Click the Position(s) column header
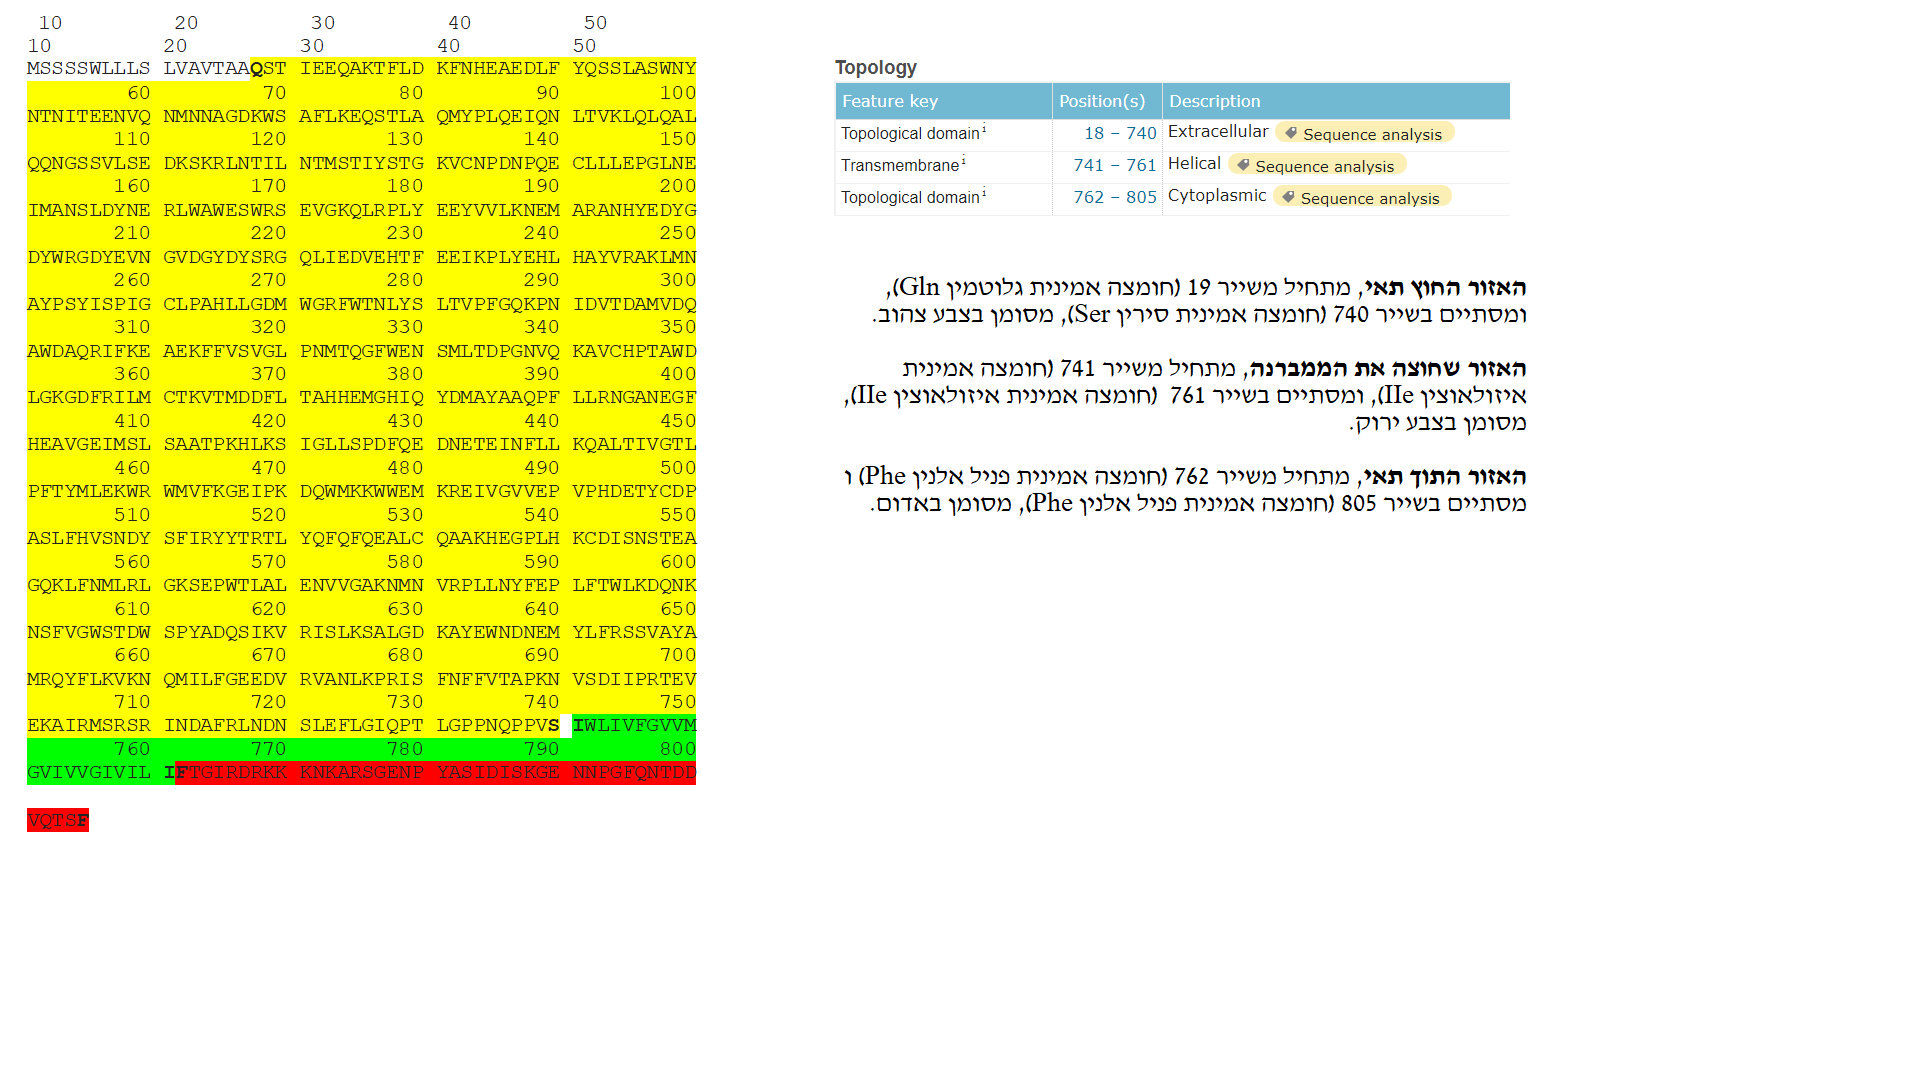Screen dimensions: 1920x1080 tap(1102, 101)
